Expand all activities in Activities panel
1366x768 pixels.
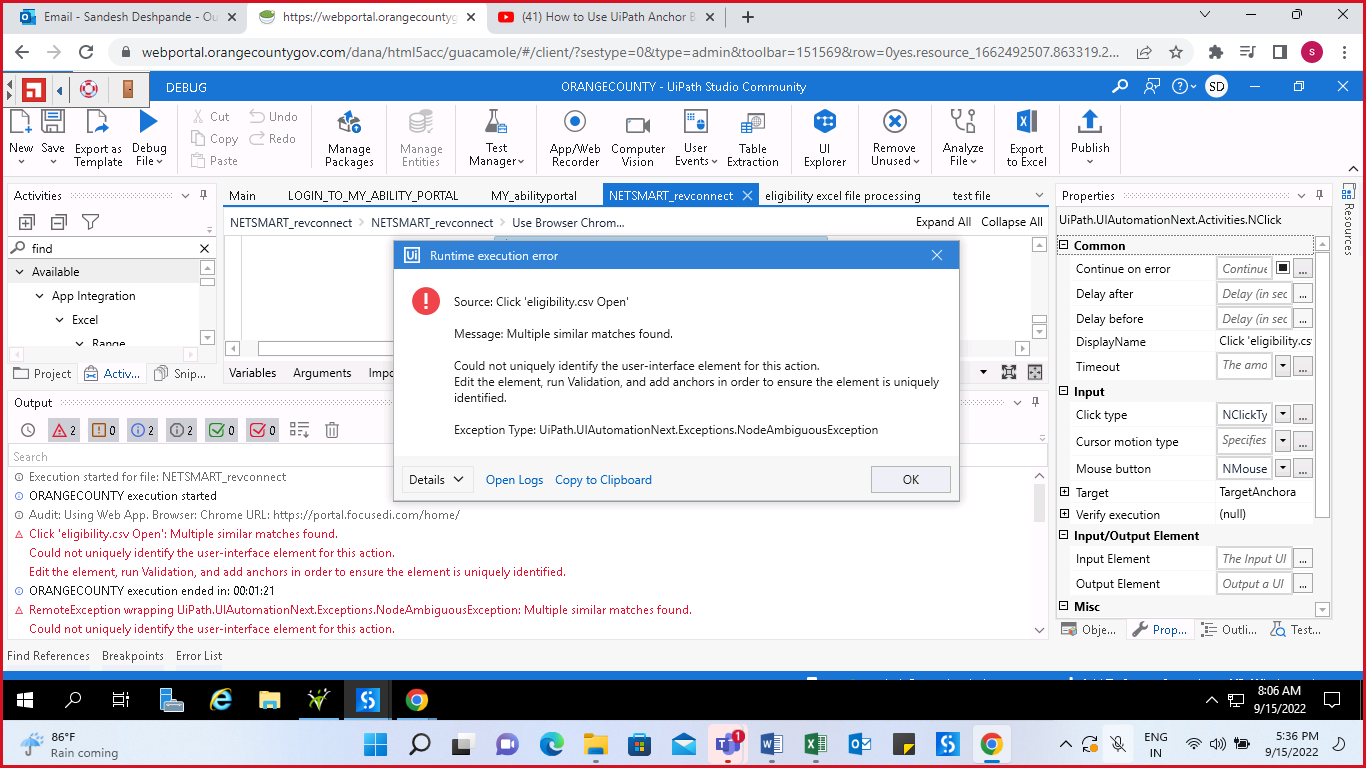click(x=27, y=222)
